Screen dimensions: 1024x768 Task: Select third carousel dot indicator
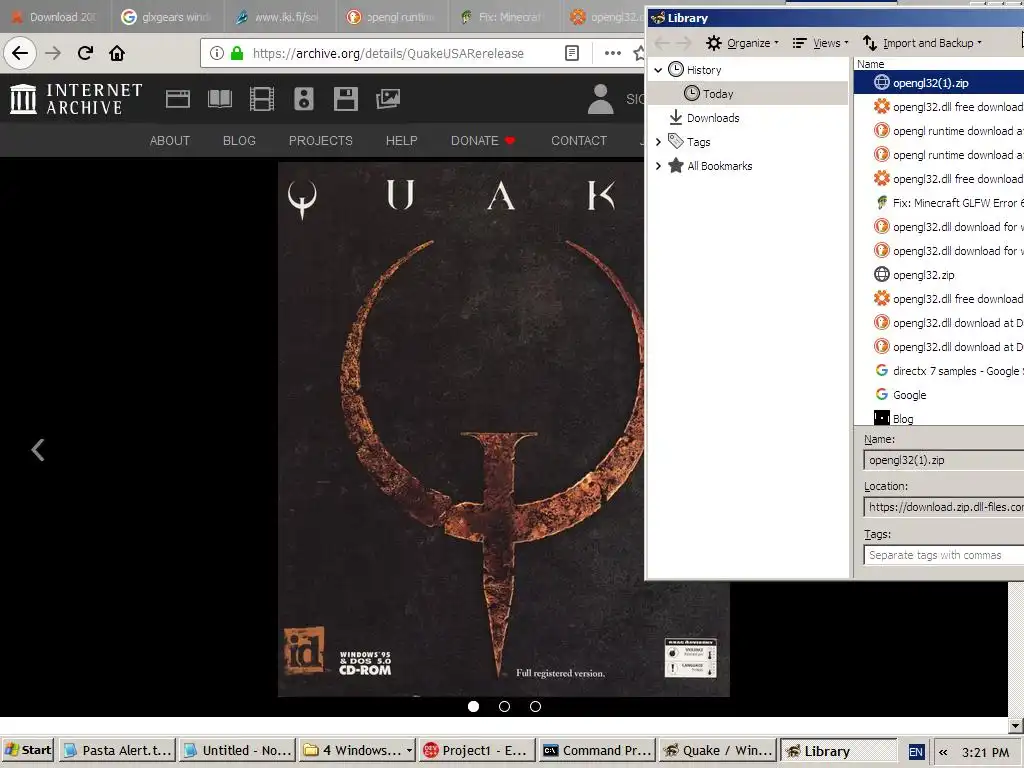point(536,707)
